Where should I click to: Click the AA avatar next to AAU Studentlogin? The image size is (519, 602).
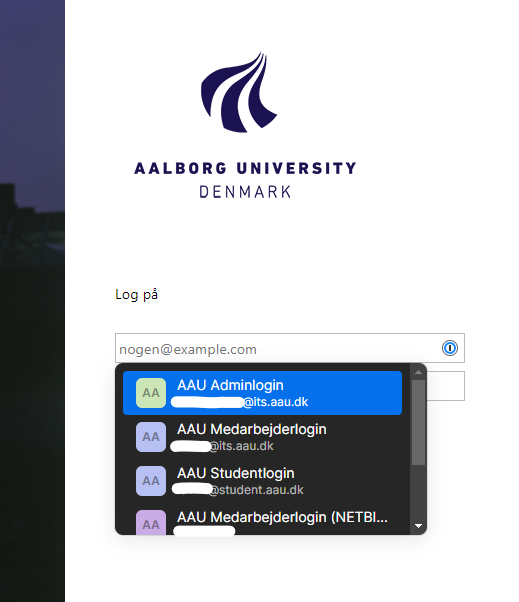pyautogui.click(x=151, y=481)
